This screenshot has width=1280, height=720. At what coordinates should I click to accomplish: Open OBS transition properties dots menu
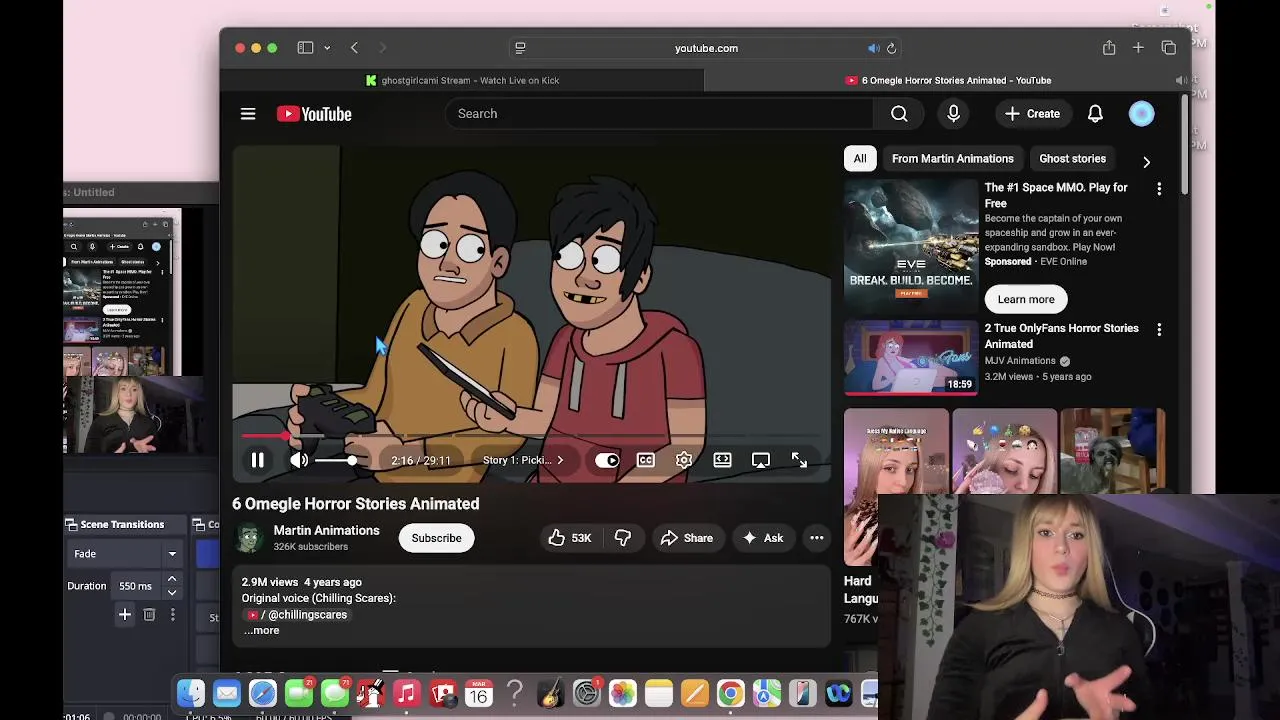(172, 615)
